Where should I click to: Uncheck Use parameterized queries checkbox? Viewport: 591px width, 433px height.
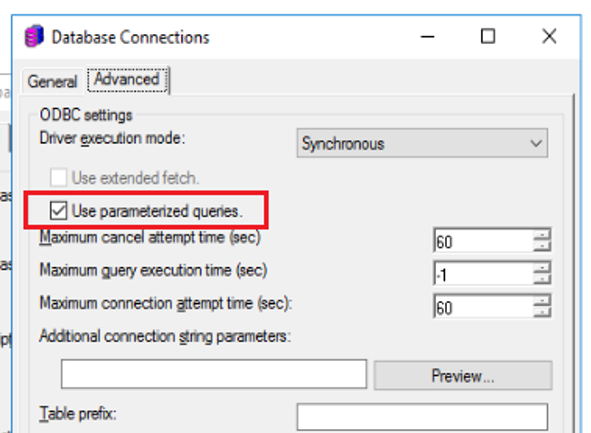coord(58,211)
